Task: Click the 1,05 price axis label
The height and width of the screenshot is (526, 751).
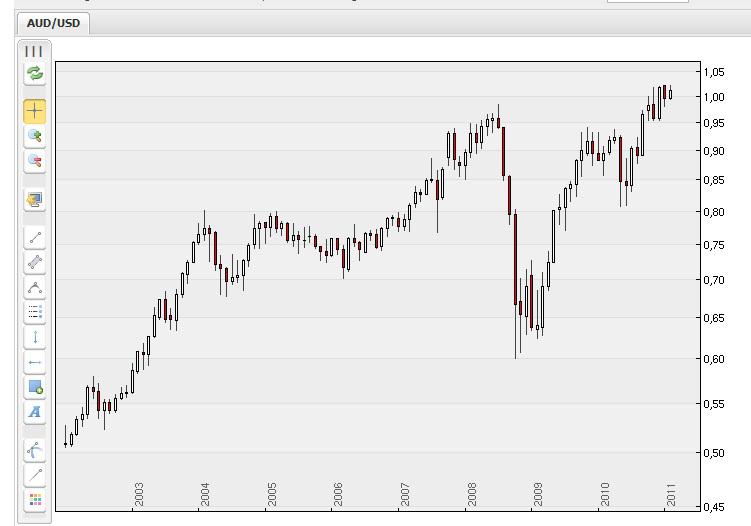Action: [x=714, y=72]
